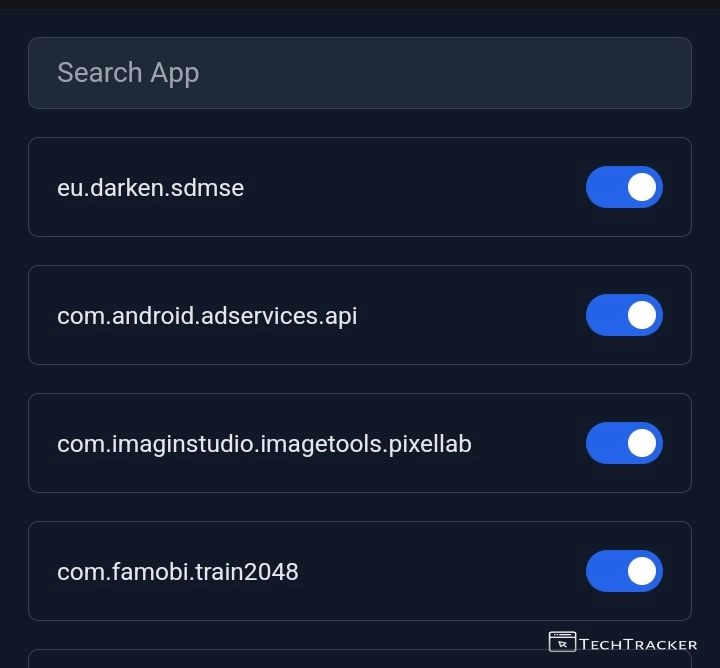Click the com.famobi.train2048 app name
720x668 pixels.
click(178, 572)
